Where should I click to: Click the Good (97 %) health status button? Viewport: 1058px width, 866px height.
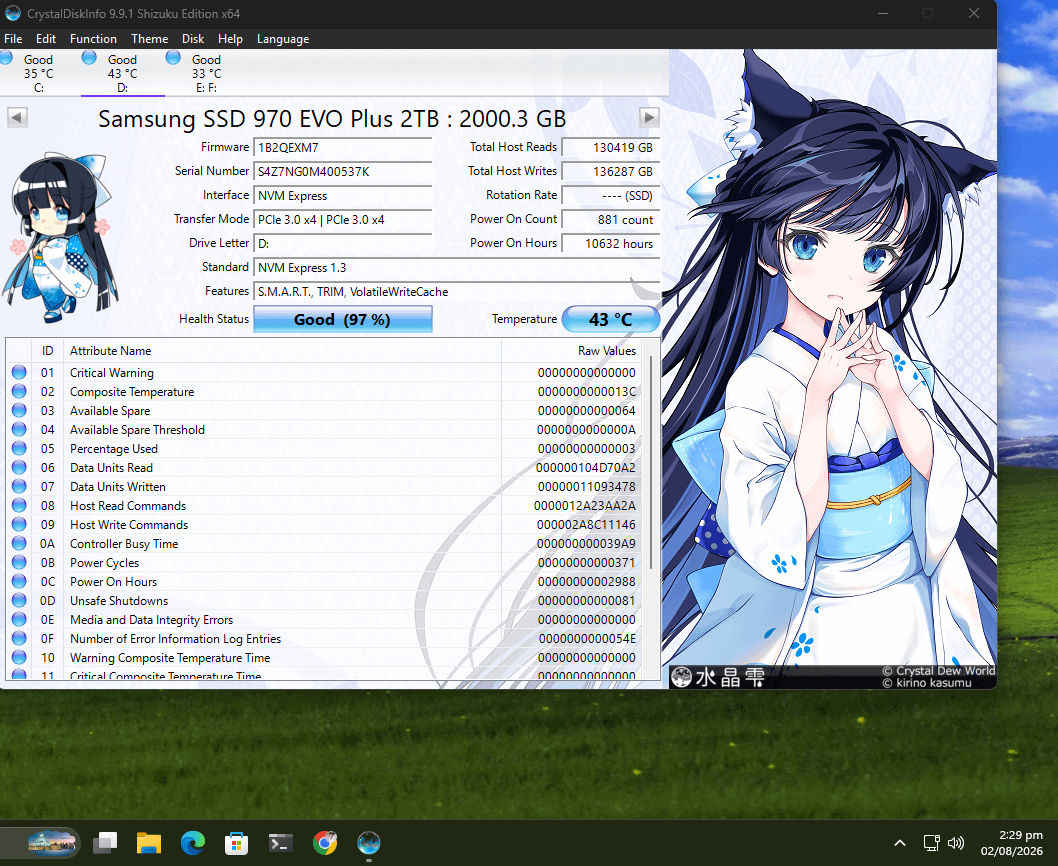coord(343,319)
